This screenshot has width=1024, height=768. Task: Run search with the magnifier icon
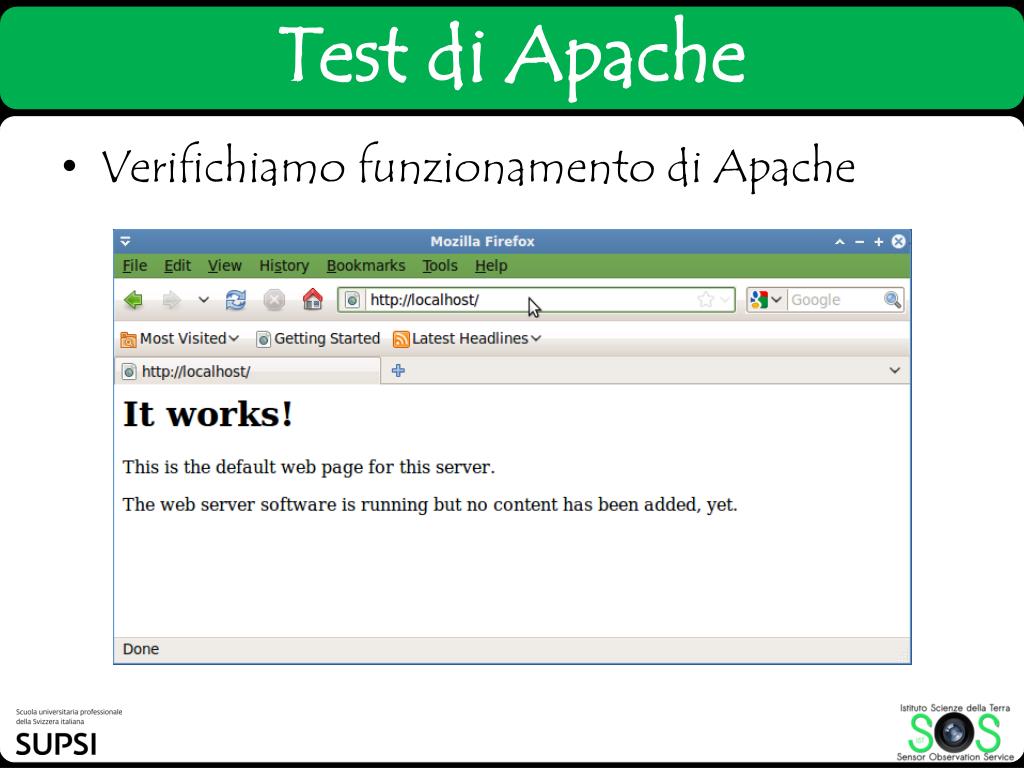(893, 300)
